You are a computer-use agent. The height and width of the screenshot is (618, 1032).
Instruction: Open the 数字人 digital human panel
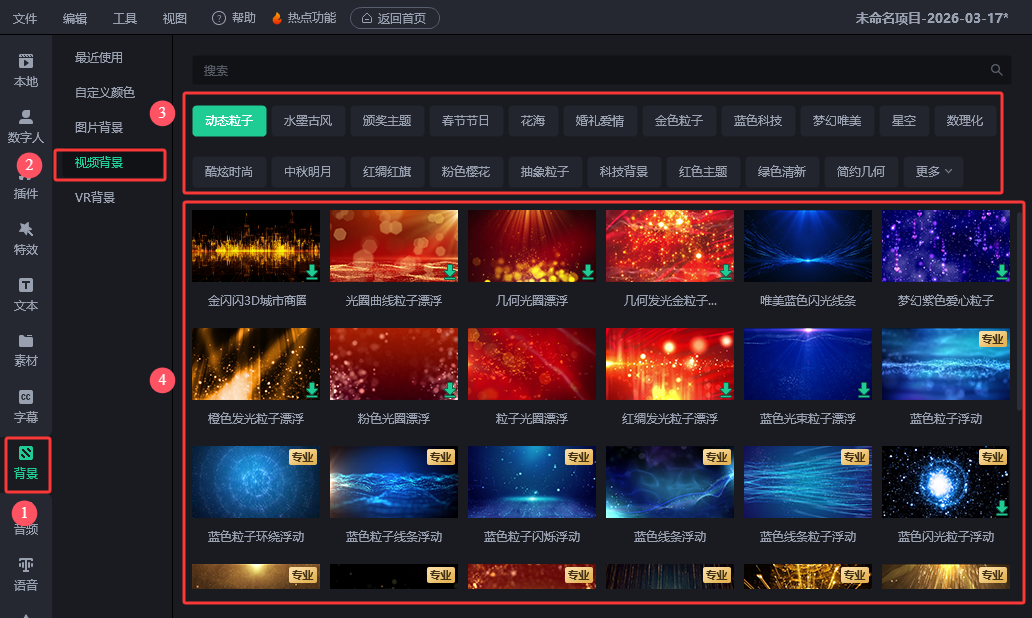tap(26, 126)
